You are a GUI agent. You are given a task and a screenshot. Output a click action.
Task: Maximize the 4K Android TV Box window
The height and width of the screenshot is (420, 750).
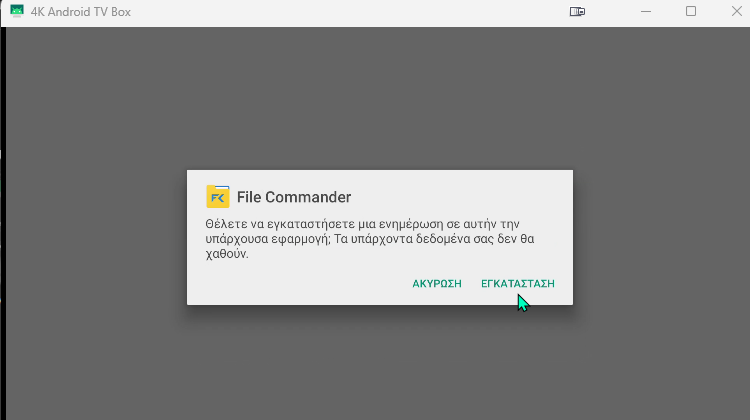coord(691,11)
